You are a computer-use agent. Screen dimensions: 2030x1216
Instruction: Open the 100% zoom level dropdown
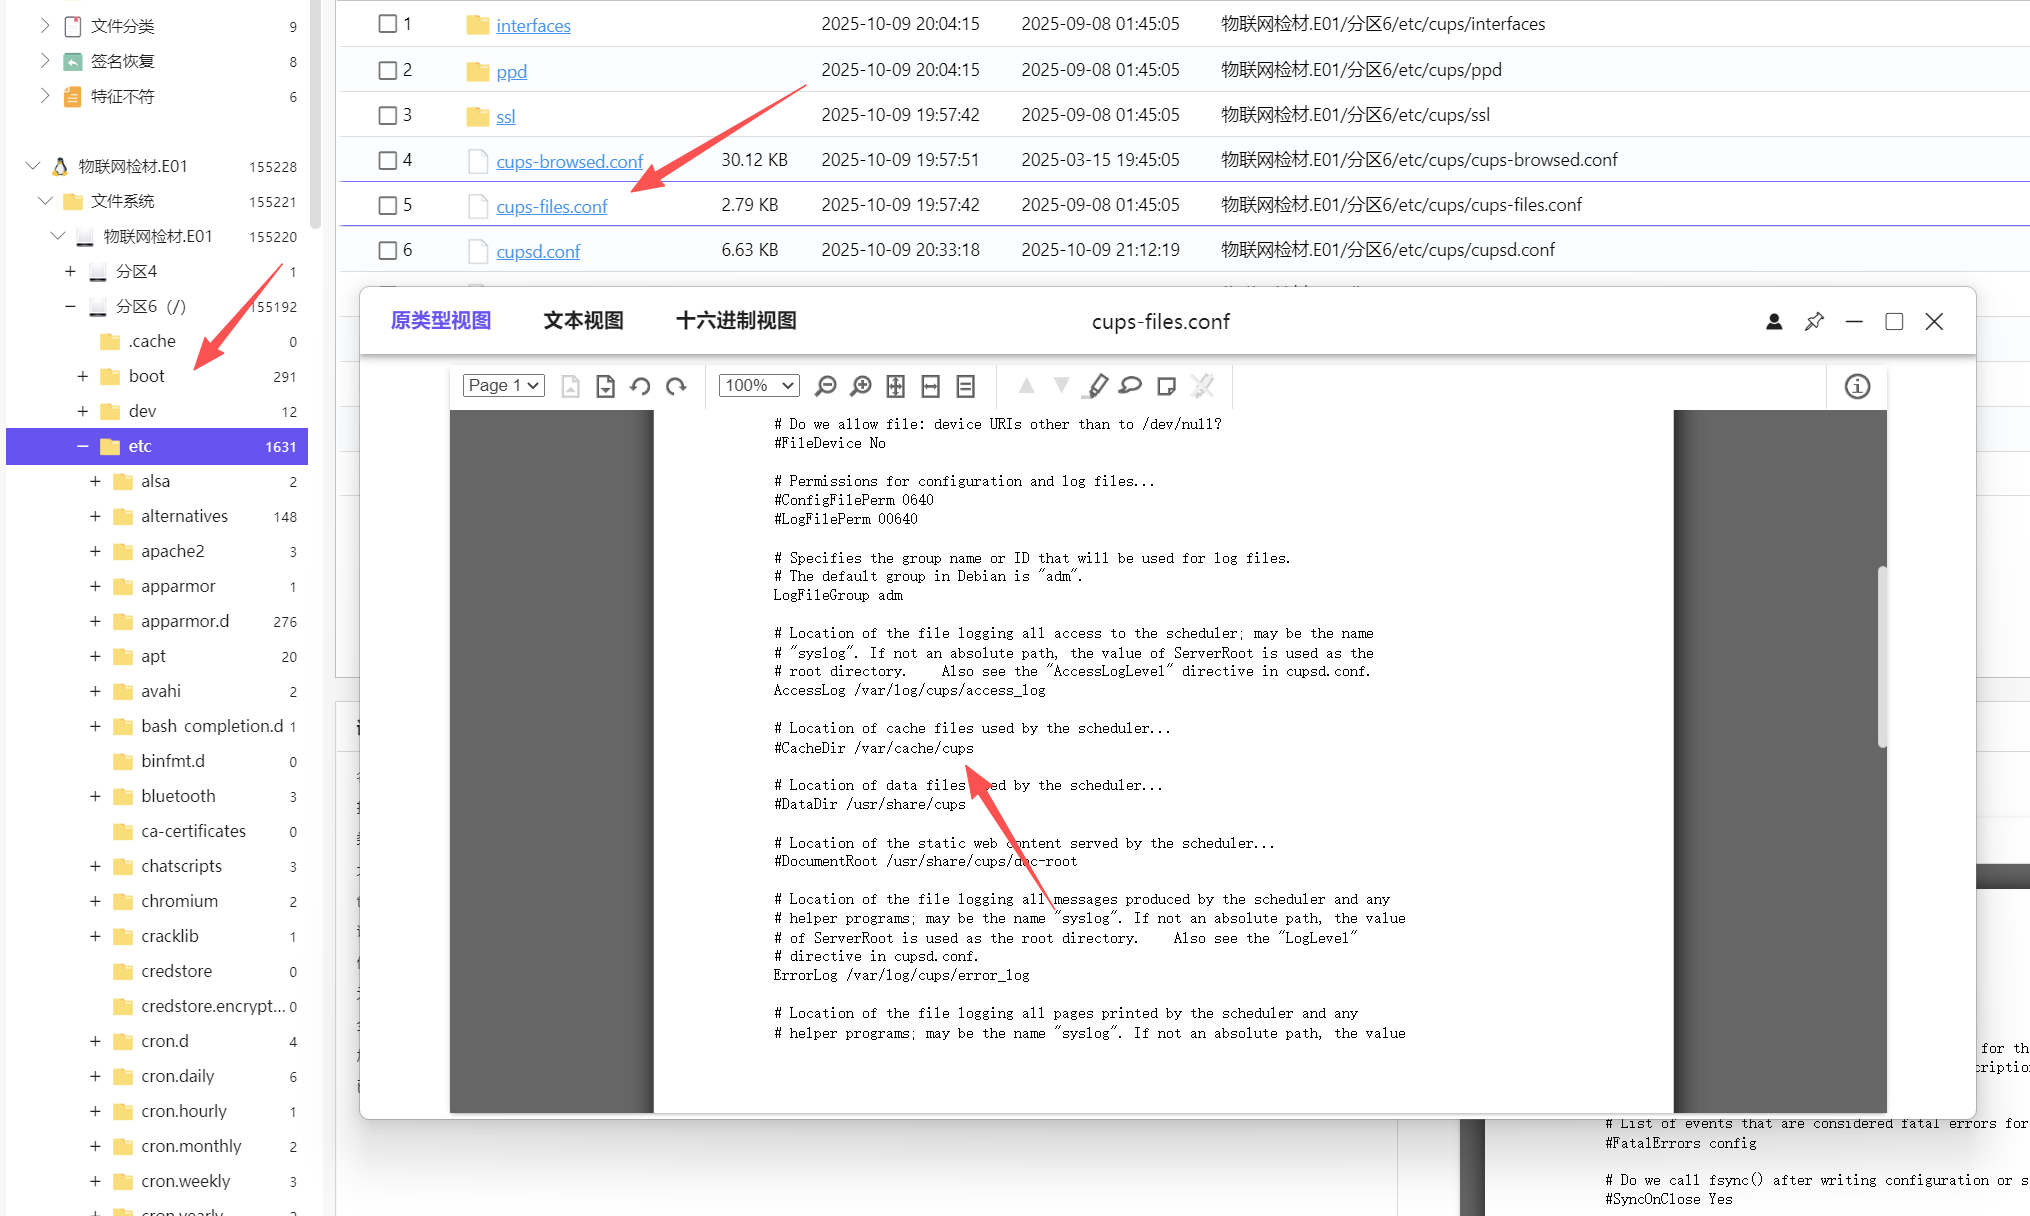[759, 385]
